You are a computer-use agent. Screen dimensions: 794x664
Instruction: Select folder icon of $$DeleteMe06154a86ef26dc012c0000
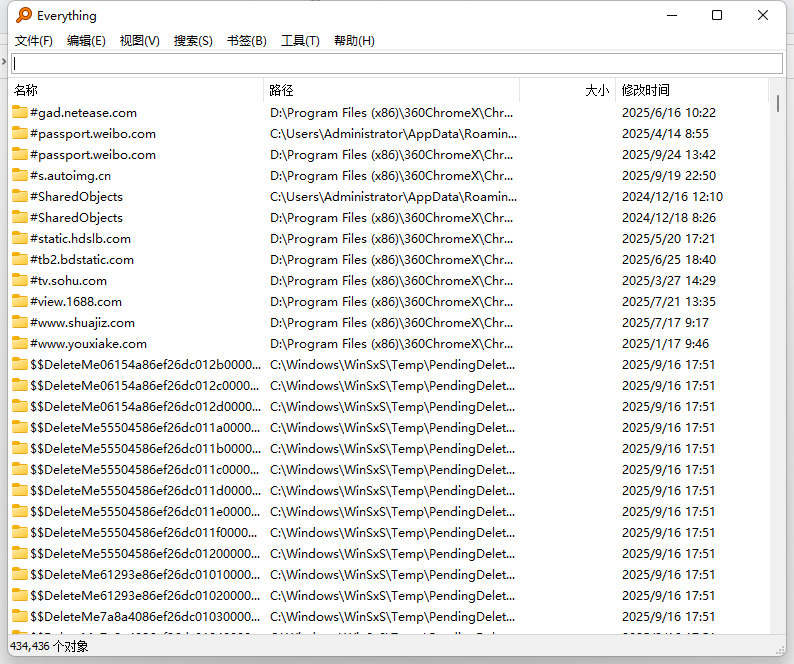point(20,385)
